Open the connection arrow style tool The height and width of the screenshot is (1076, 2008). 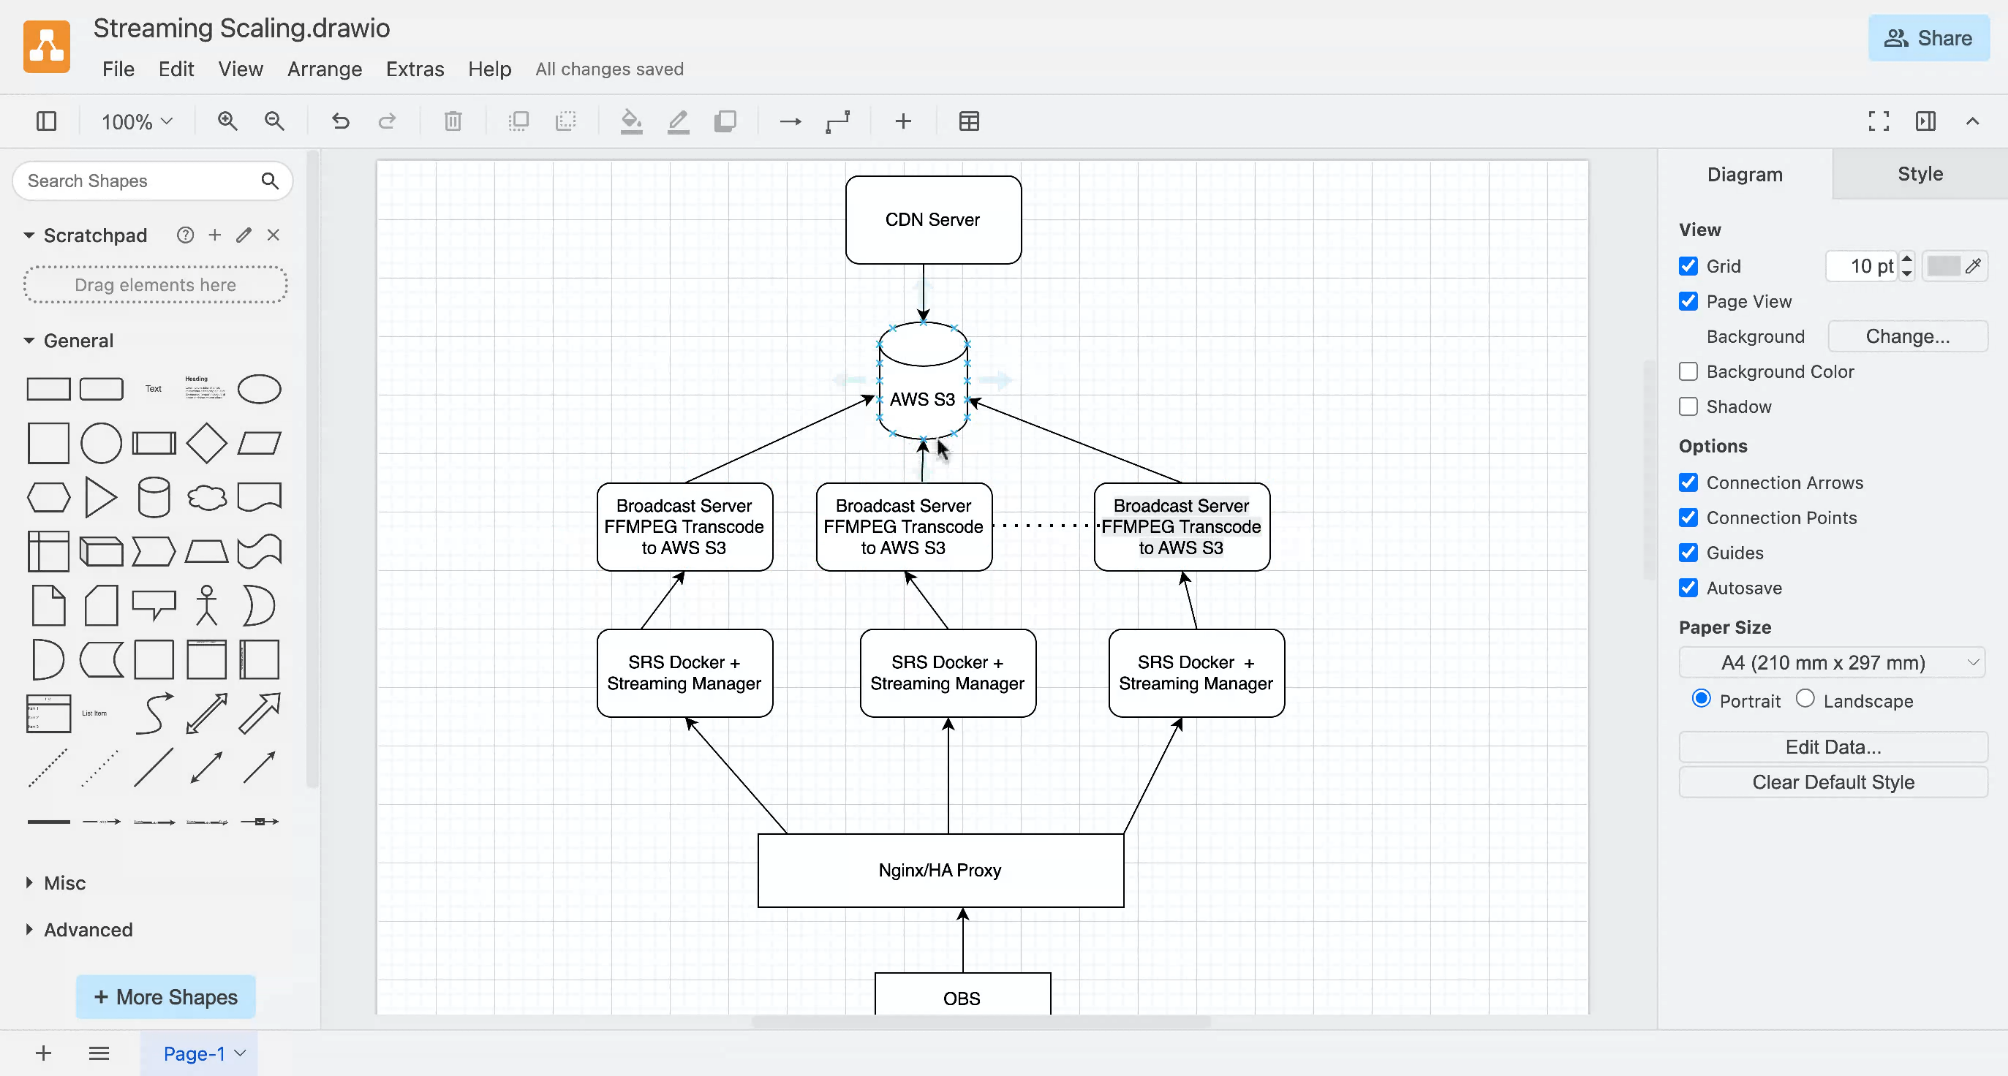tap(790, 121)
